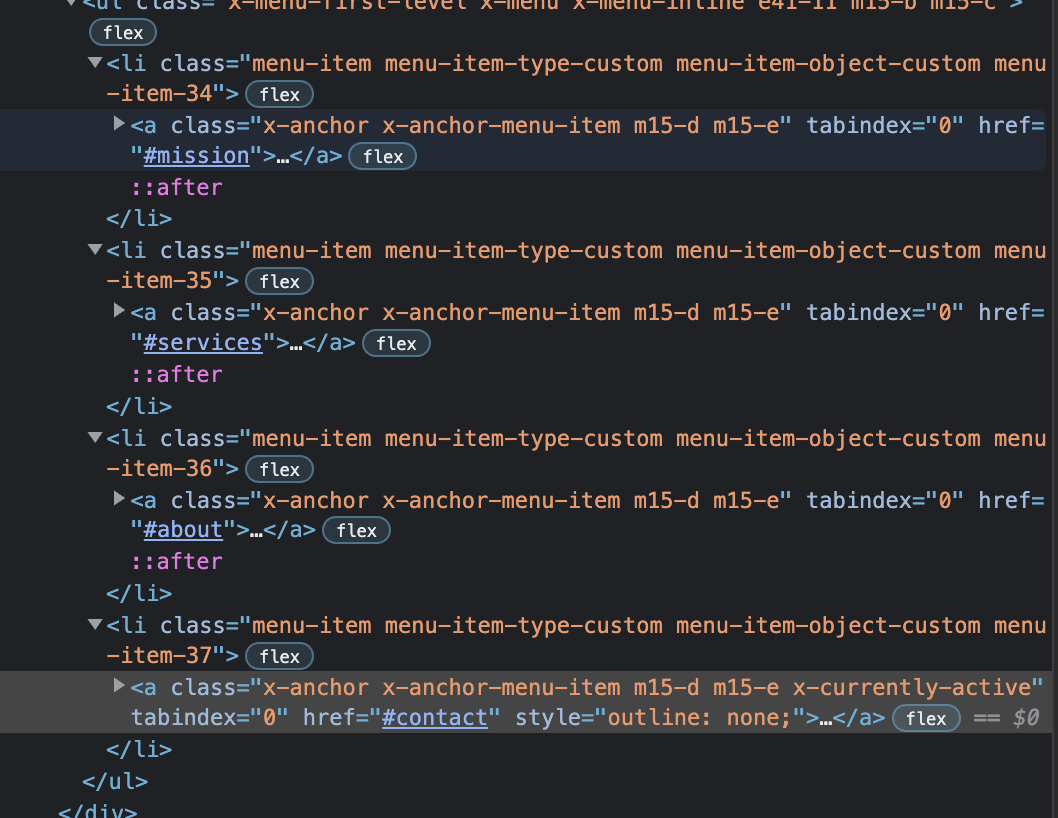Follow the #services href link

coord(203,343)
